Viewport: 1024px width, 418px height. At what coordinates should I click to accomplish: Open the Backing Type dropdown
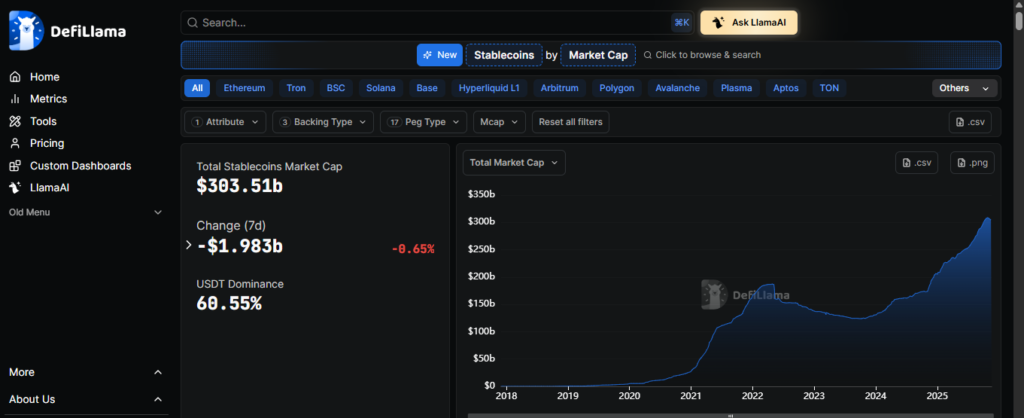tap(323, 122)
